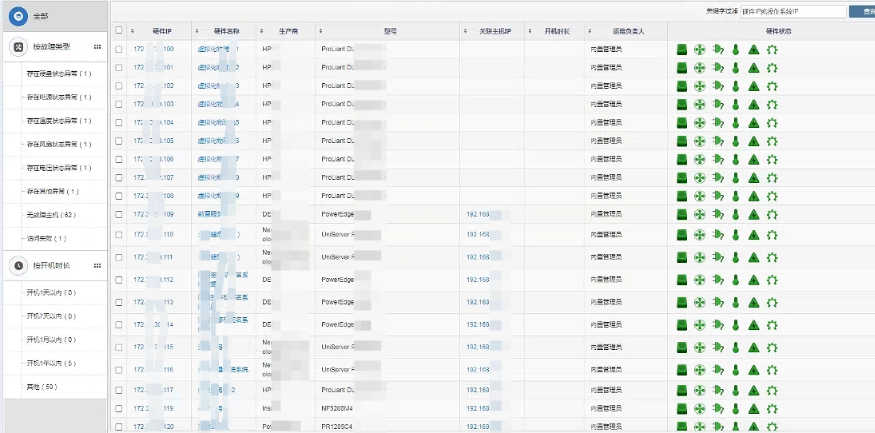This screenshot has height=433, width=875.
Task: Sort the table by the 开机时长 column arrow
Action: [530, 31]
